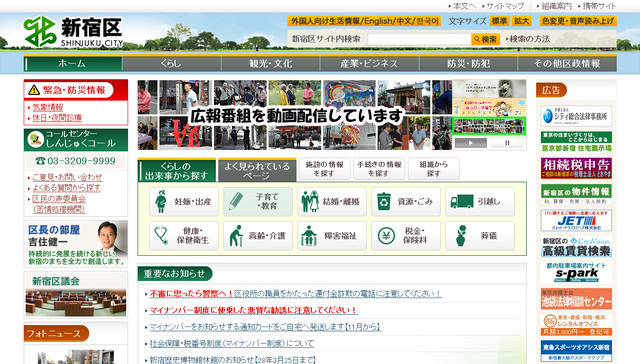The height and width of the screenshot is (364, 640).
Task: Open the 東急スポーツオアシス新宿 ad
Action: click(x=576, y=351)
